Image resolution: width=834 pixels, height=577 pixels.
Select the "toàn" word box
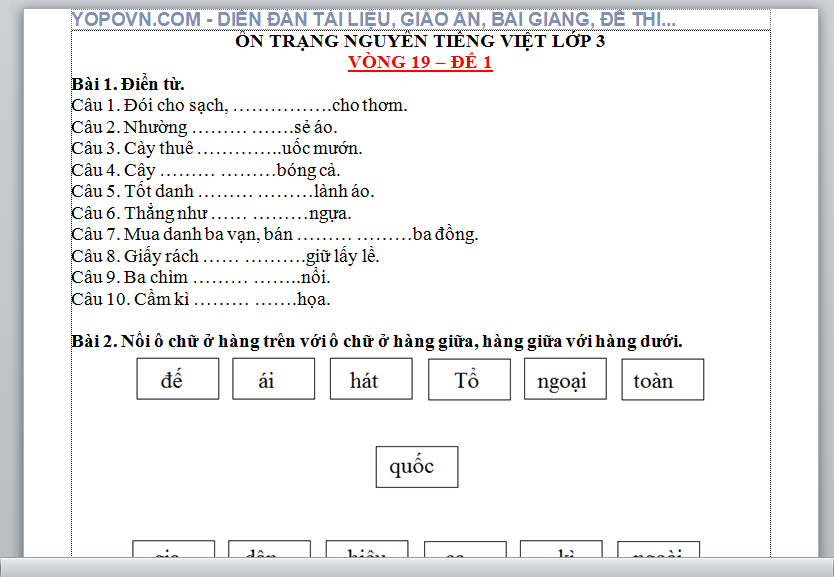coord(662,380)
